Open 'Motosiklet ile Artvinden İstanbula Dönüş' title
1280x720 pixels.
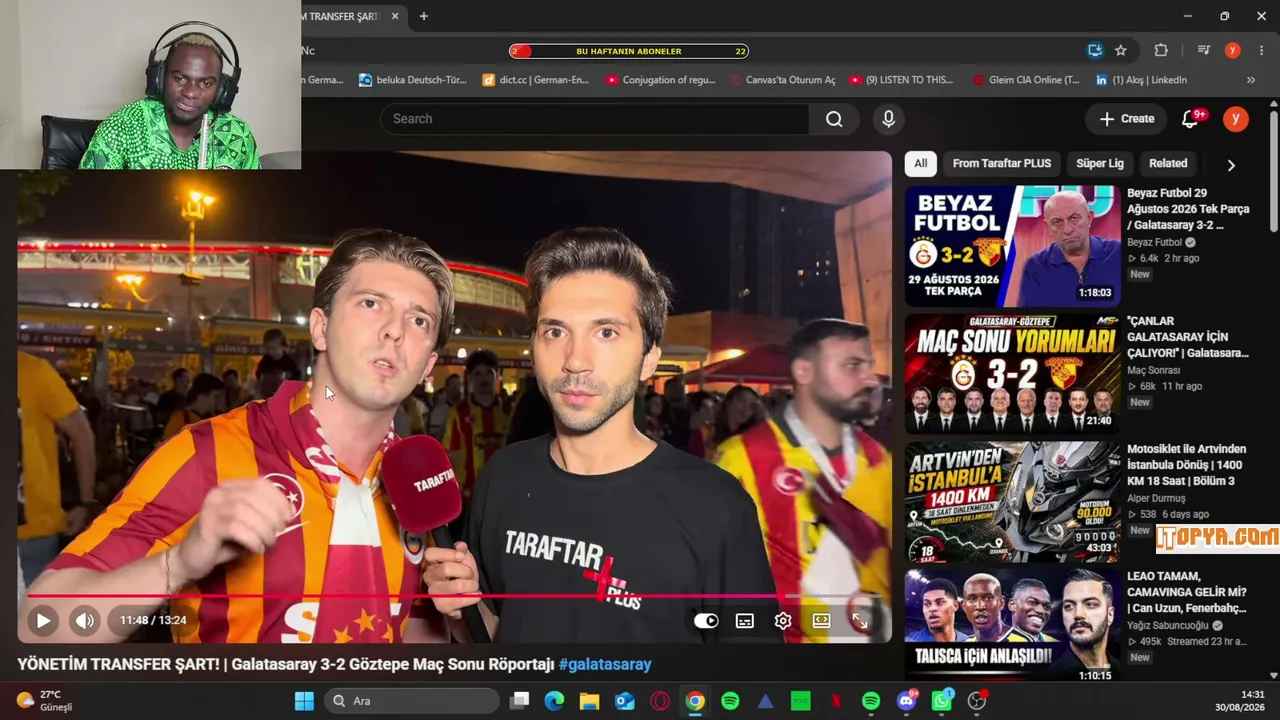pos(1187,465)
